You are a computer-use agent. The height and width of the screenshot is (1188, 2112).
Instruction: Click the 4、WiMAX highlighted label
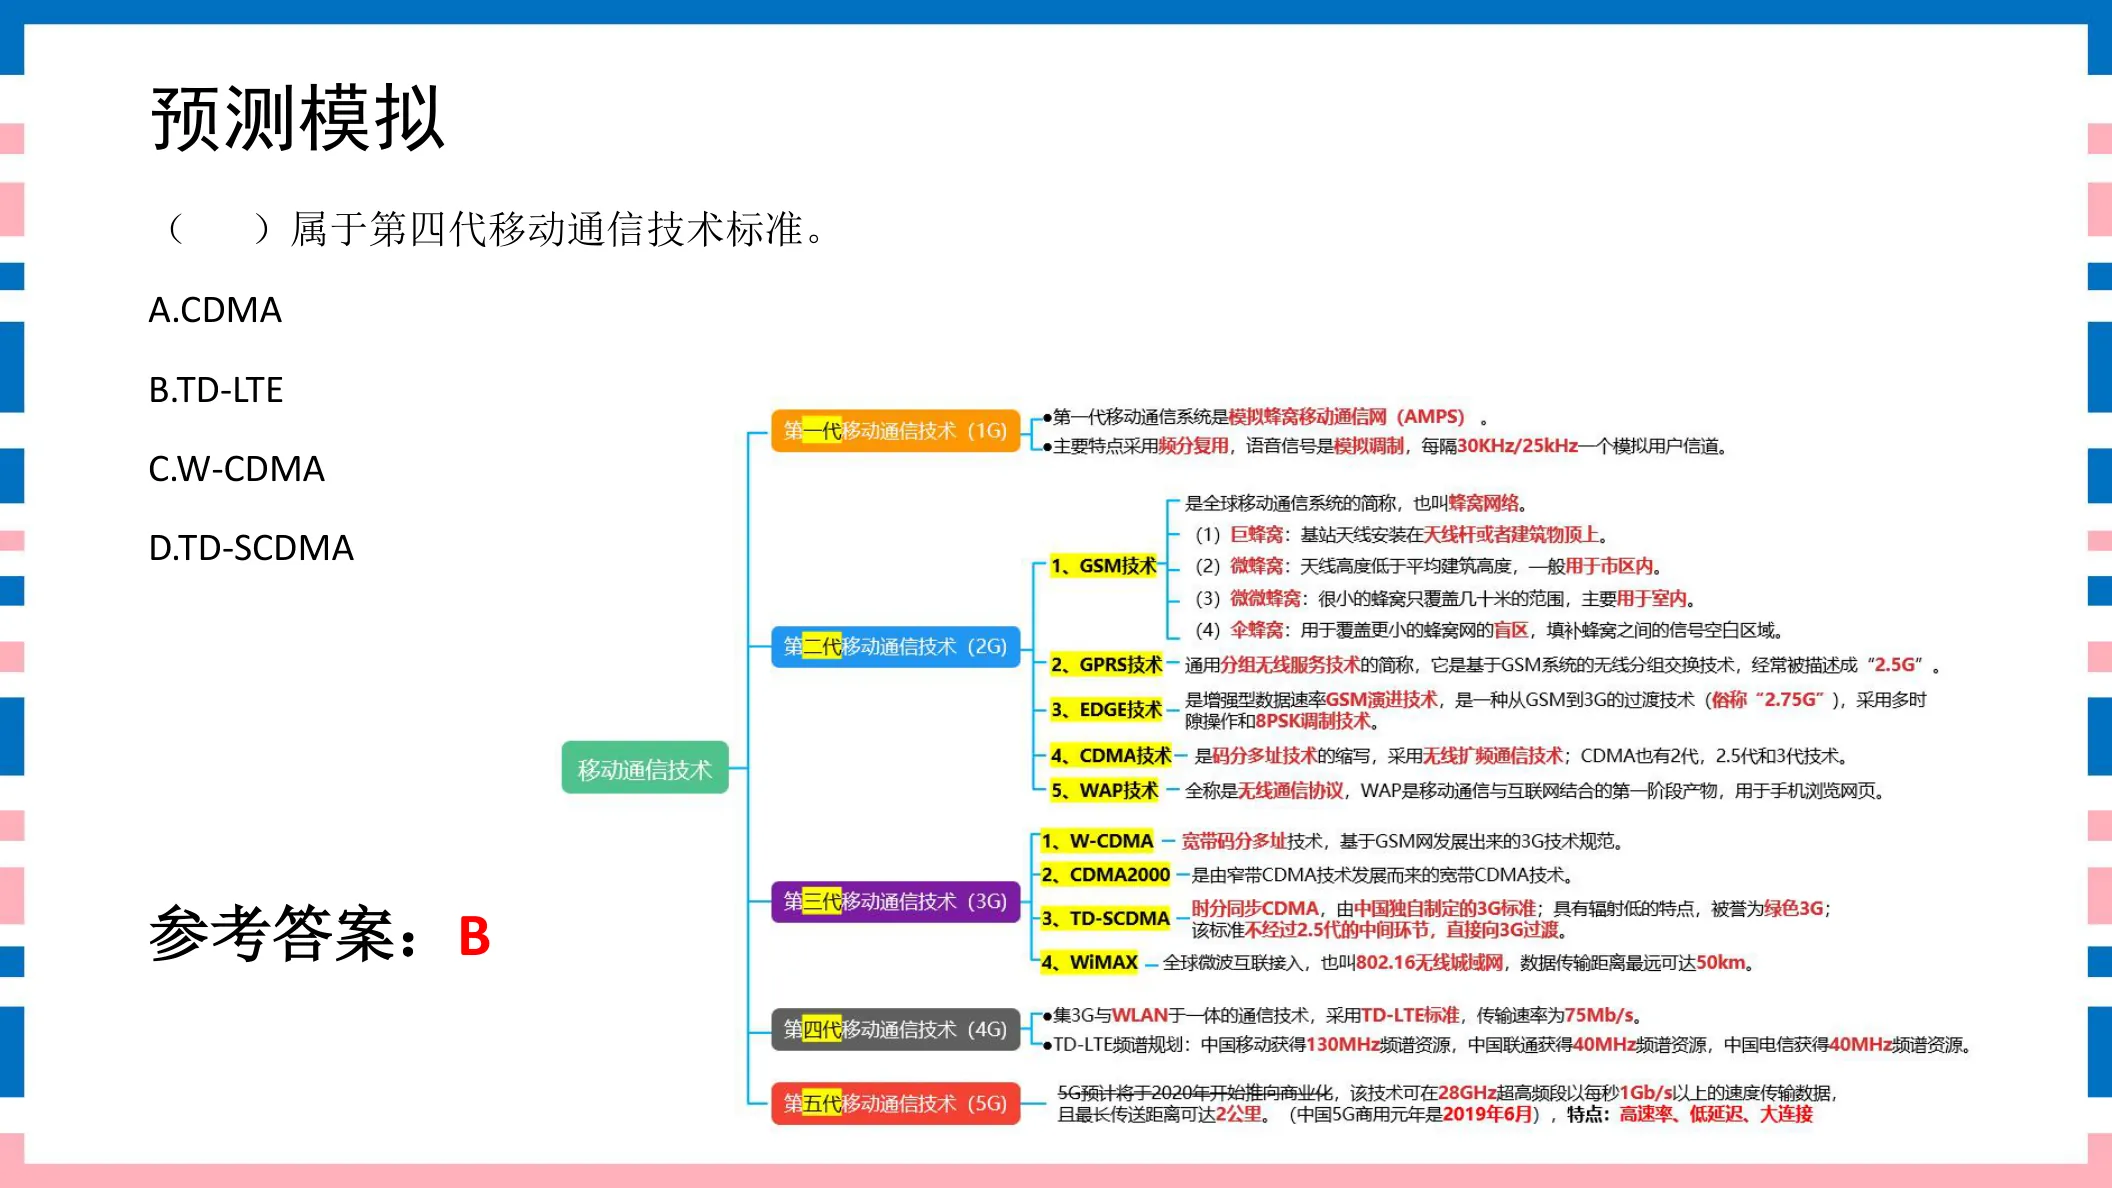coord(1089,963)
